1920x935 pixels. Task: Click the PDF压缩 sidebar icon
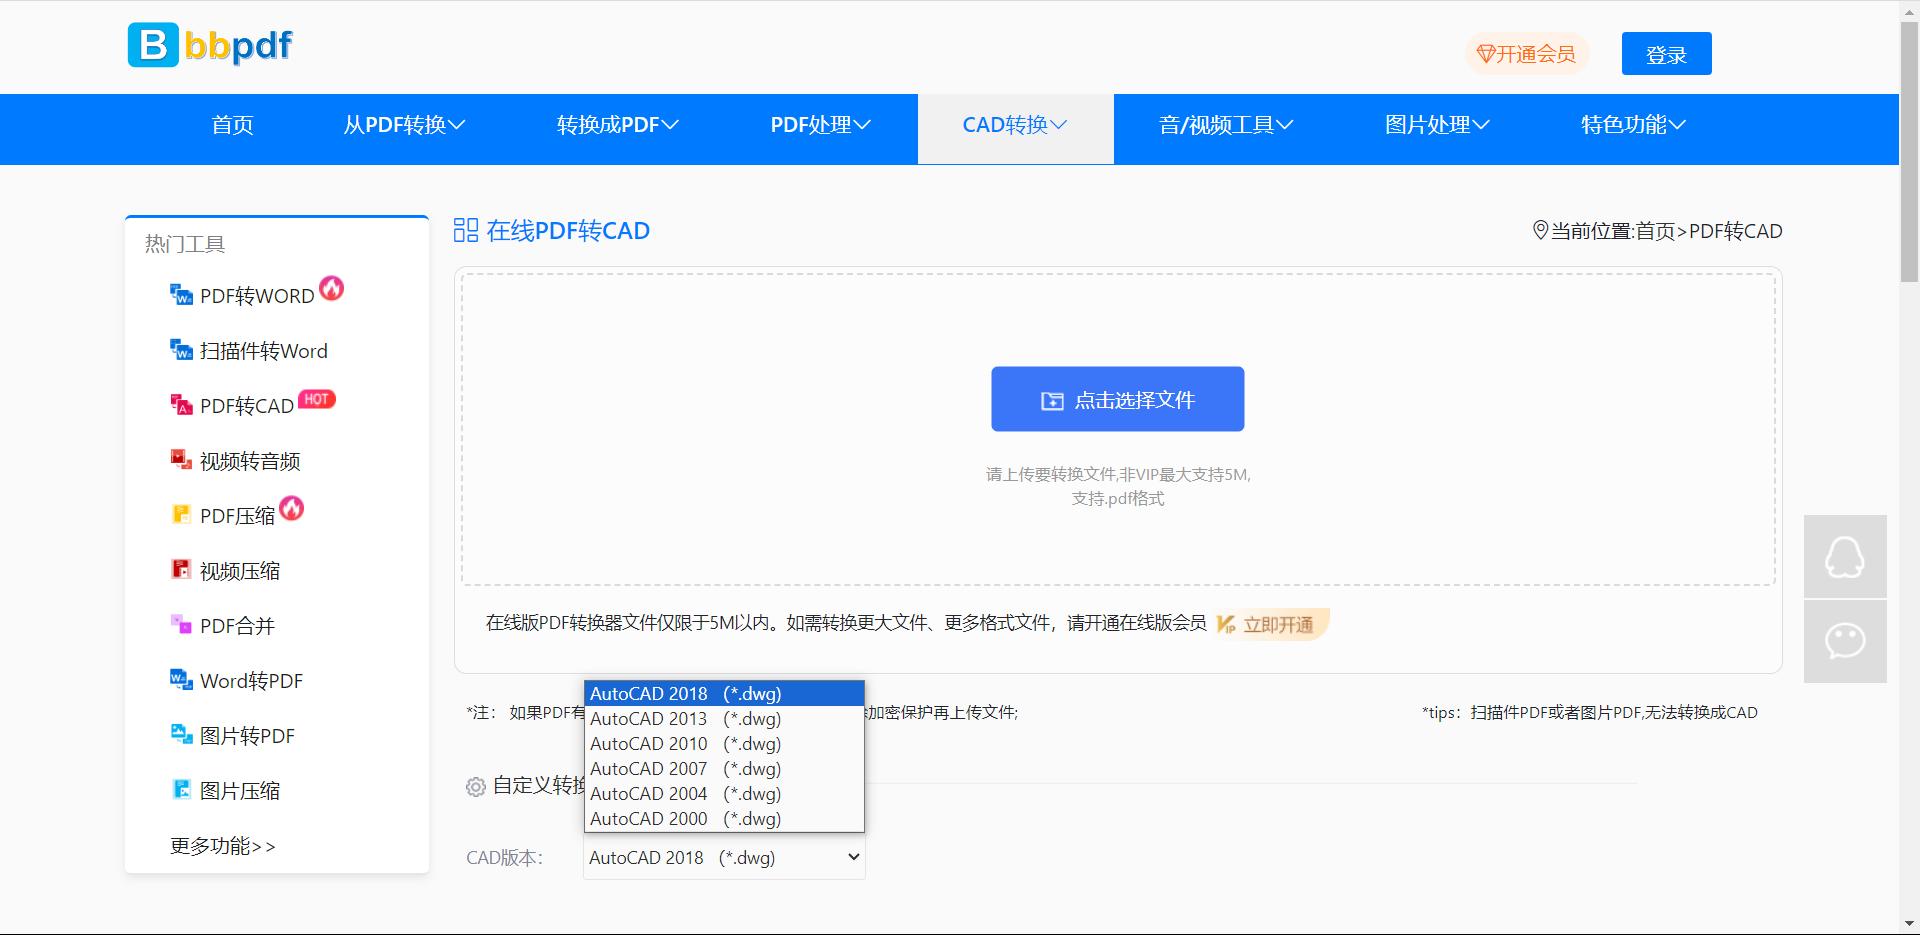181,515
